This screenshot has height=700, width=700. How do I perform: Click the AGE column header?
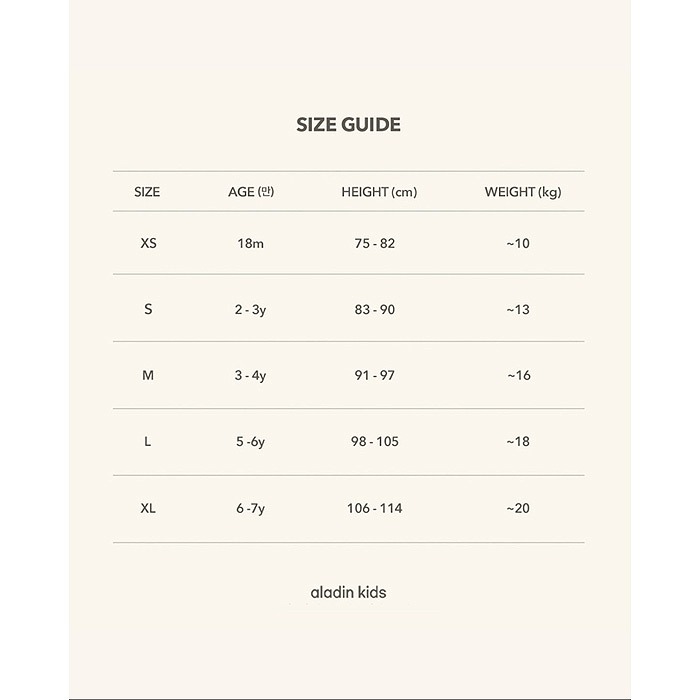[250, 192]
